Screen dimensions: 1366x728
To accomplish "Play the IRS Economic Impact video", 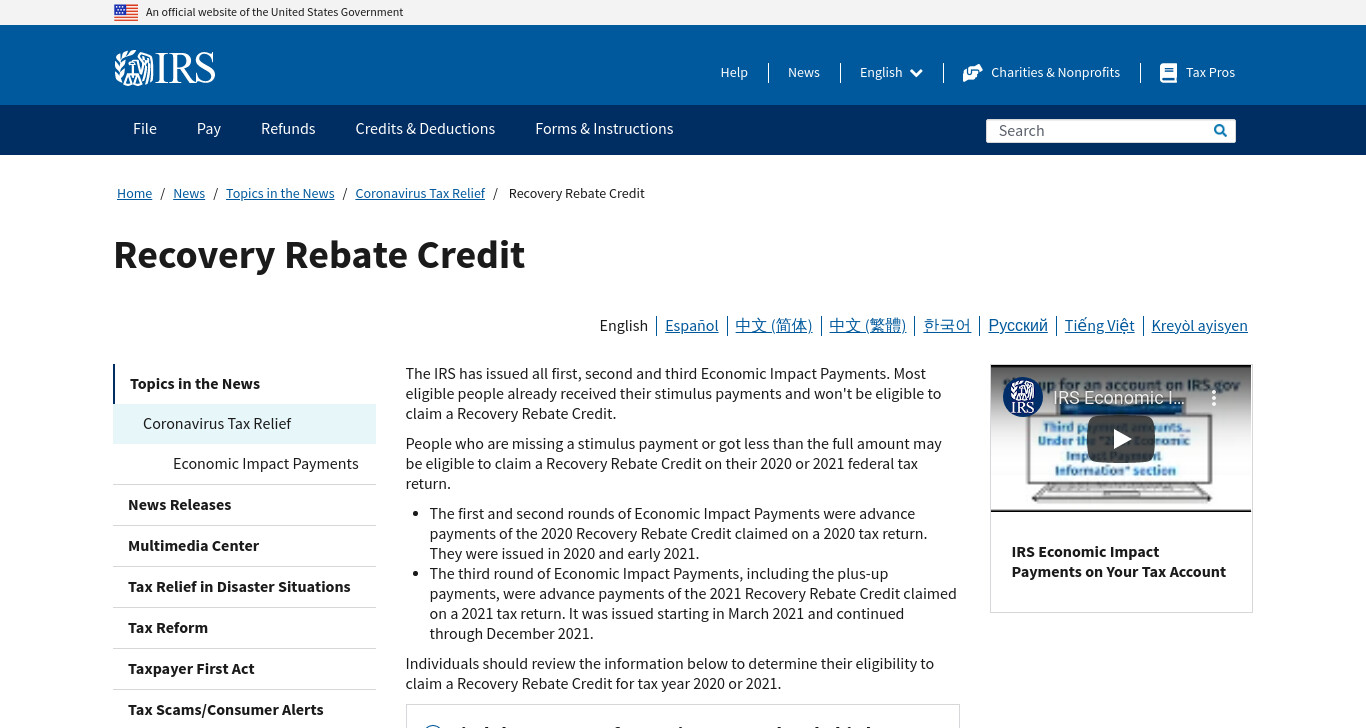I will [1121, 438].
